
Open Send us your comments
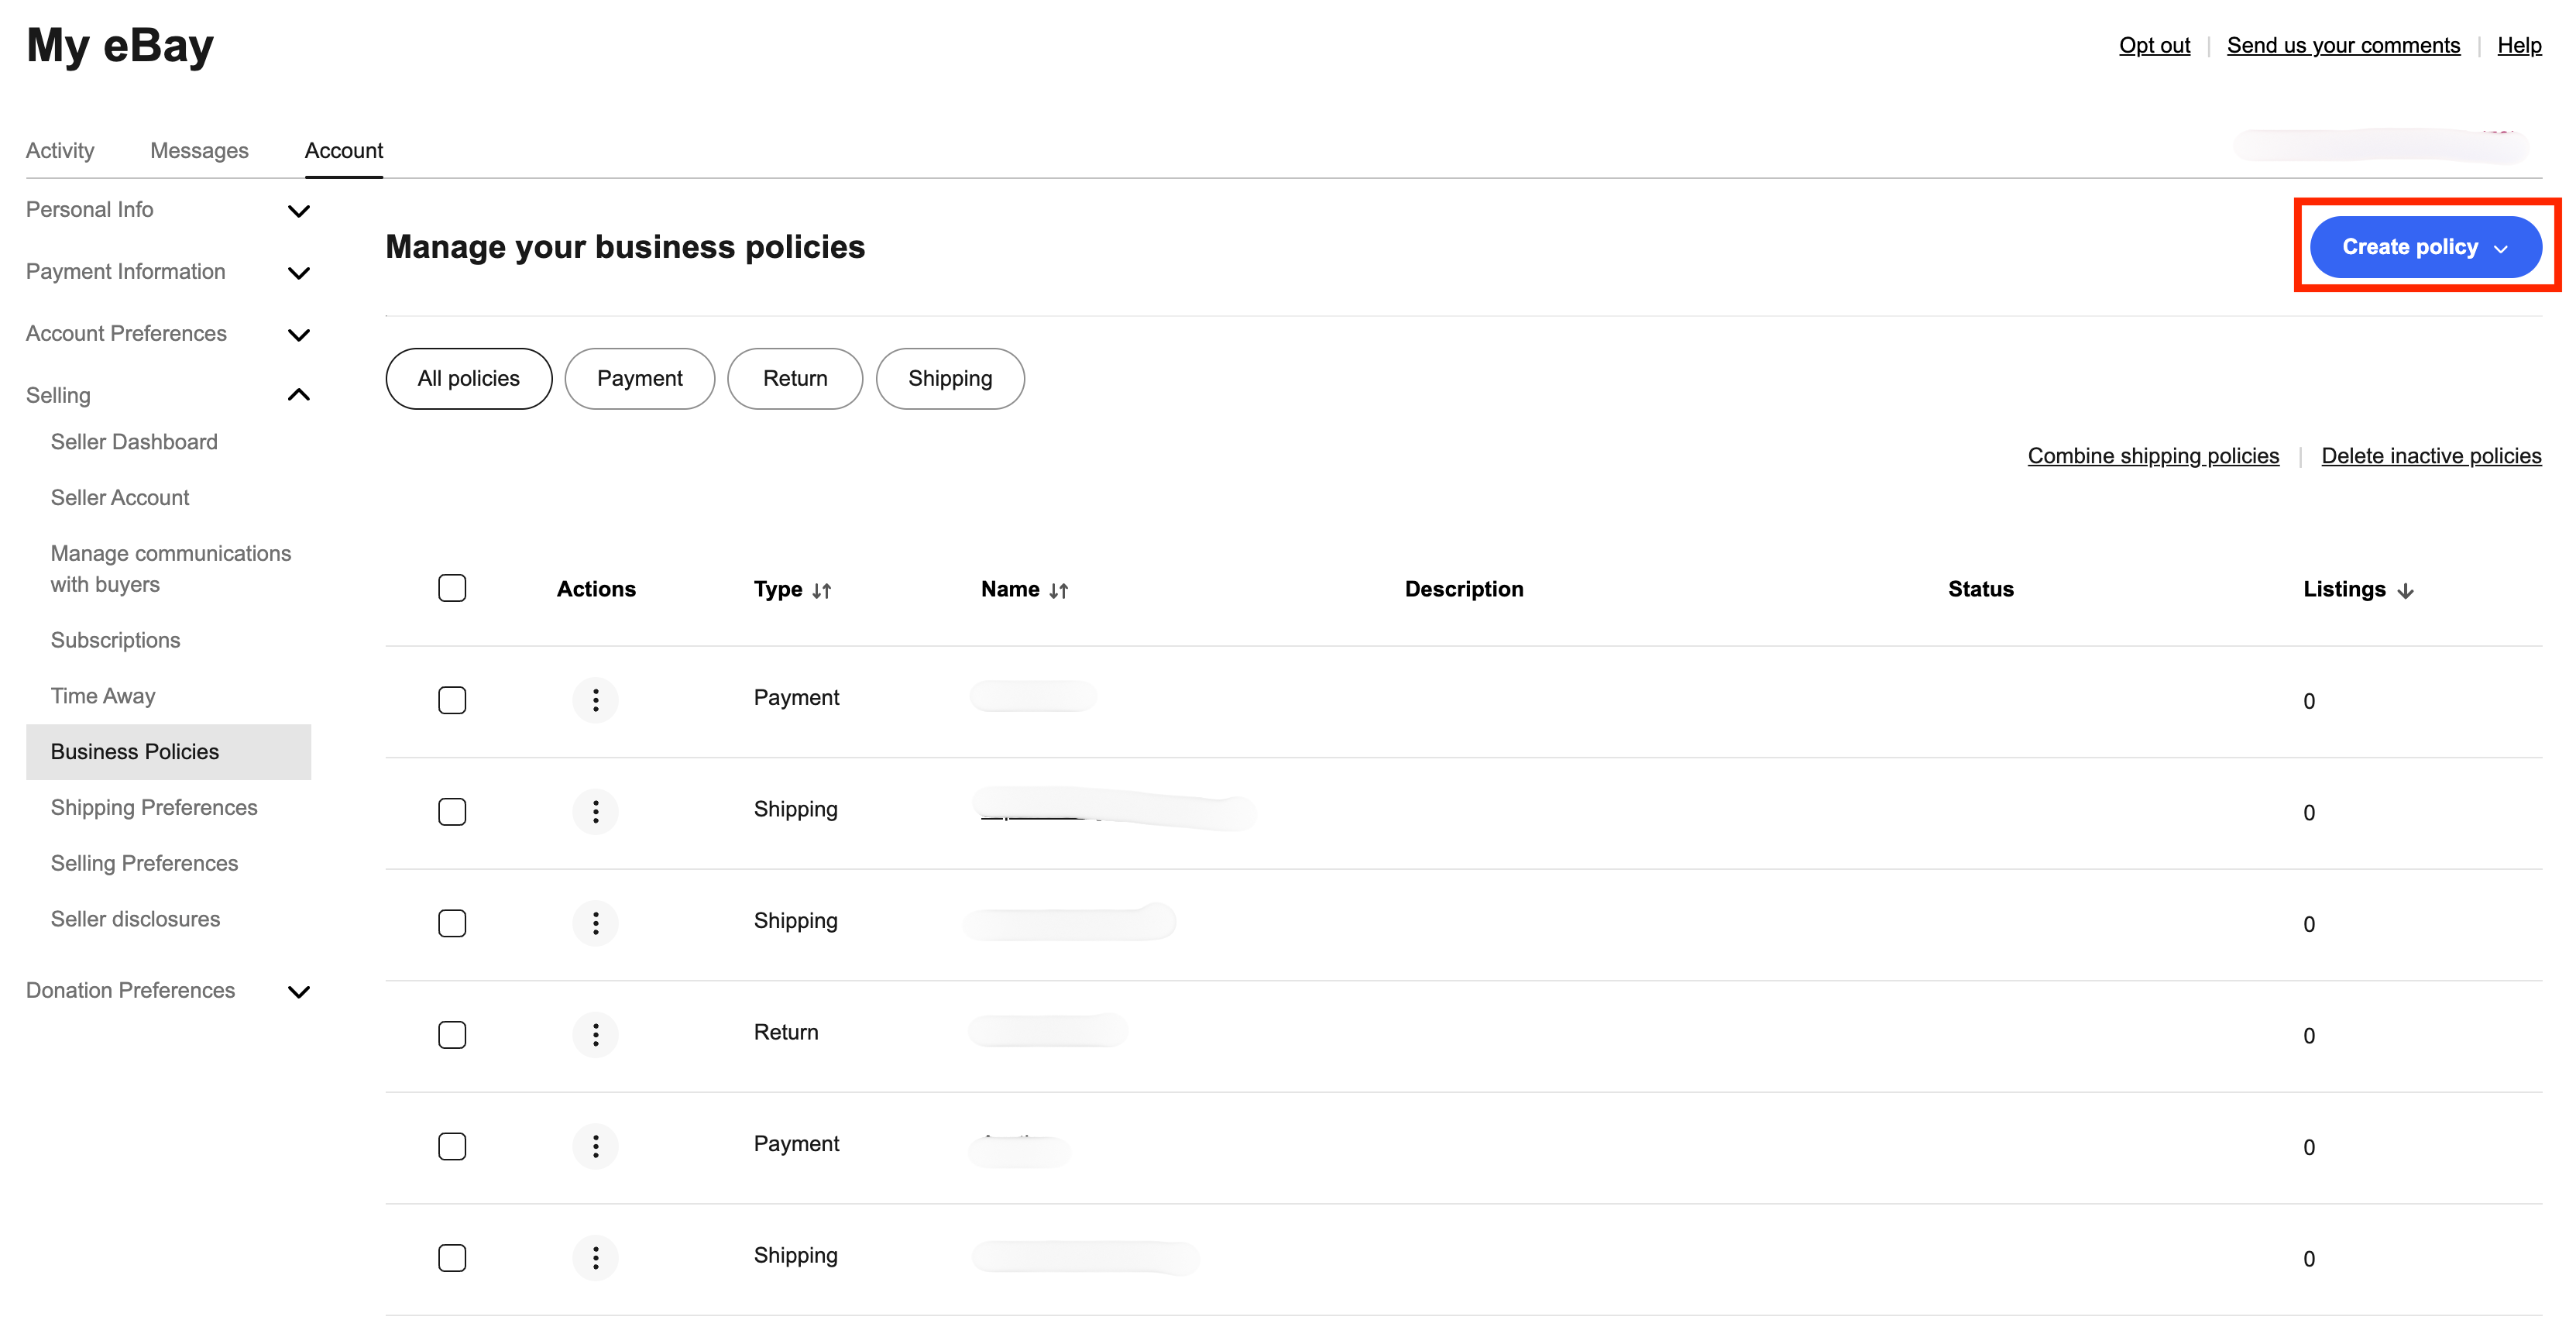2343,46
